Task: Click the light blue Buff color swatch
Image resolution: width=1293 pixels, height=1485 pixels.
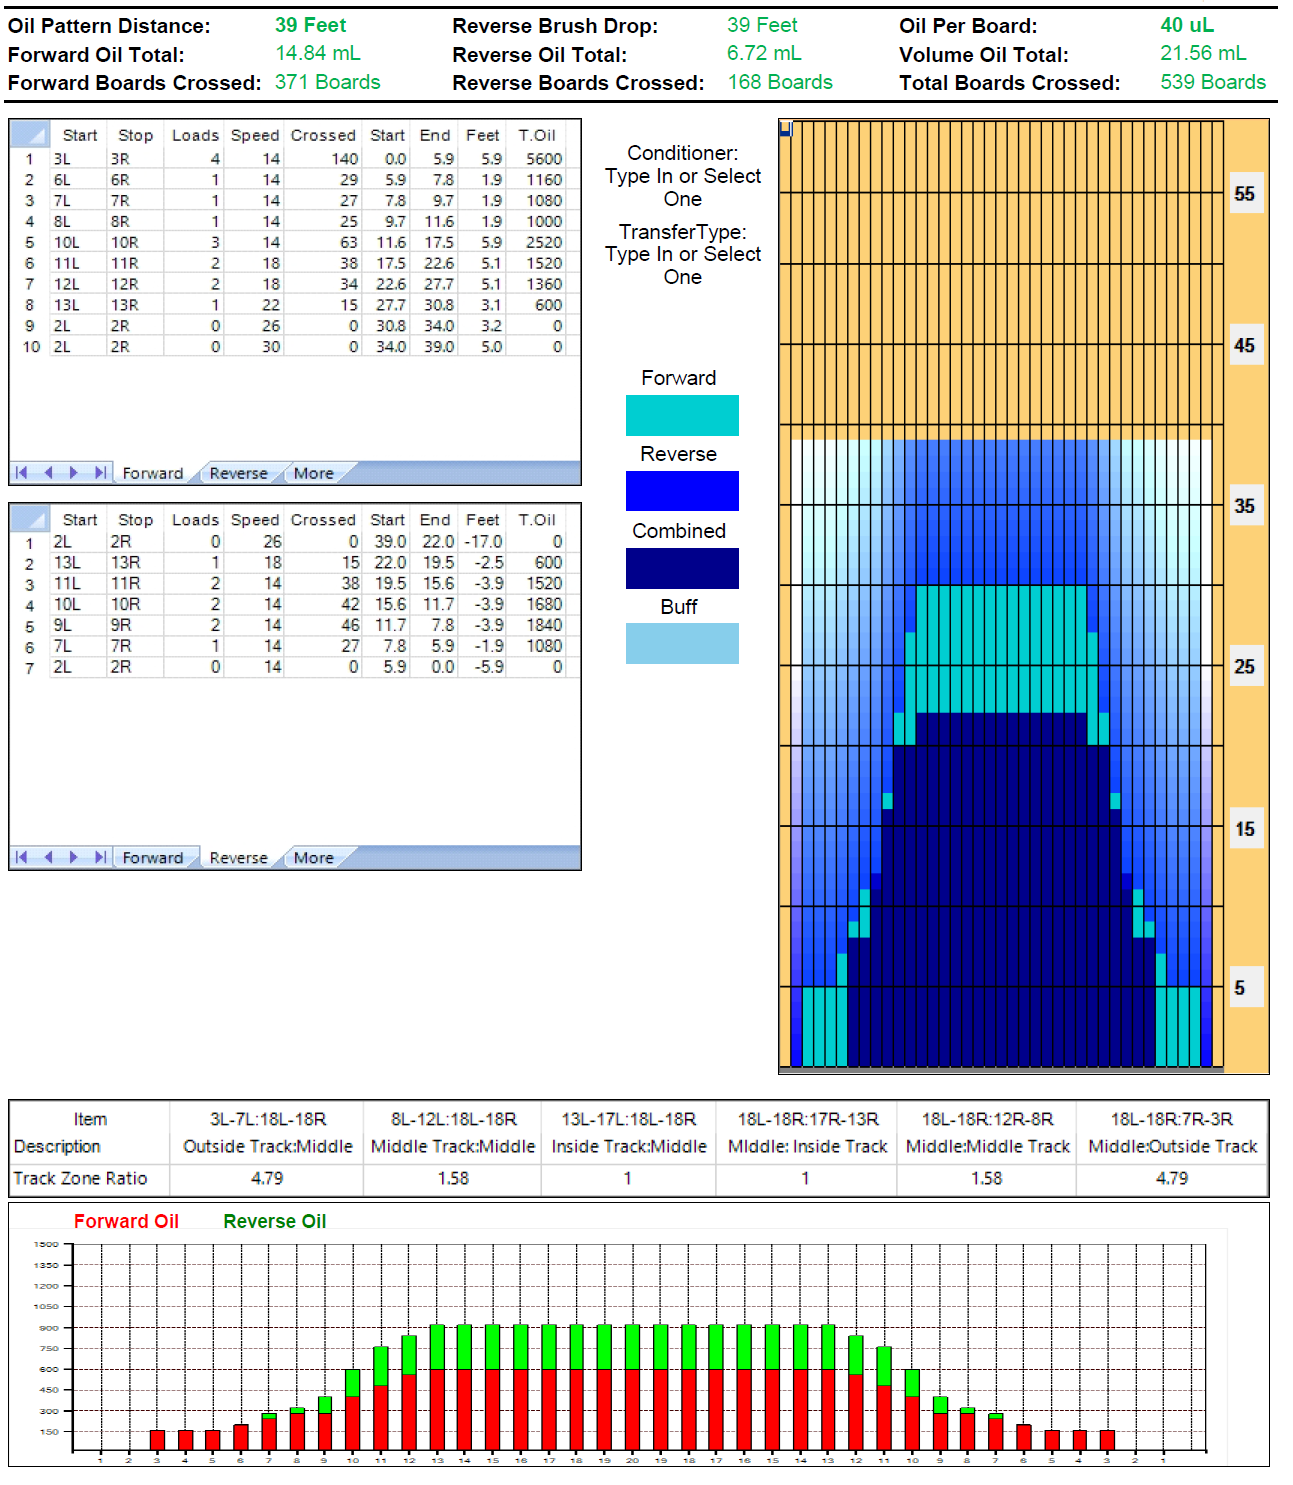Action: coord(682,644)
